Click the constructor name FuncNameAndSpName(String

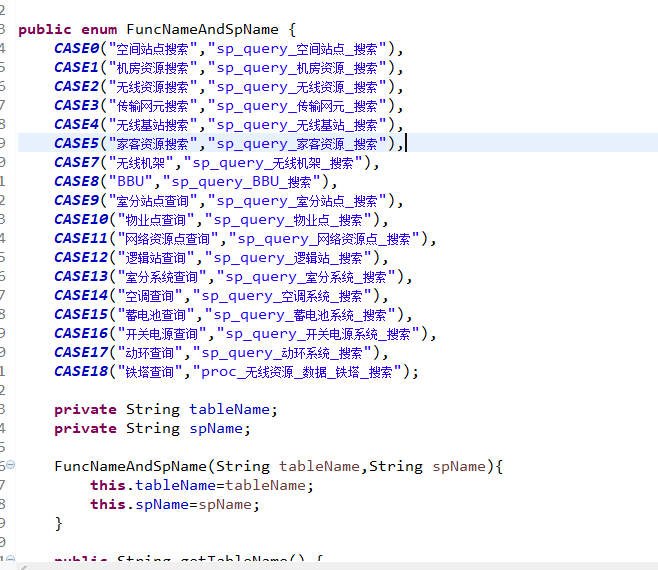[x=162, y=466]
